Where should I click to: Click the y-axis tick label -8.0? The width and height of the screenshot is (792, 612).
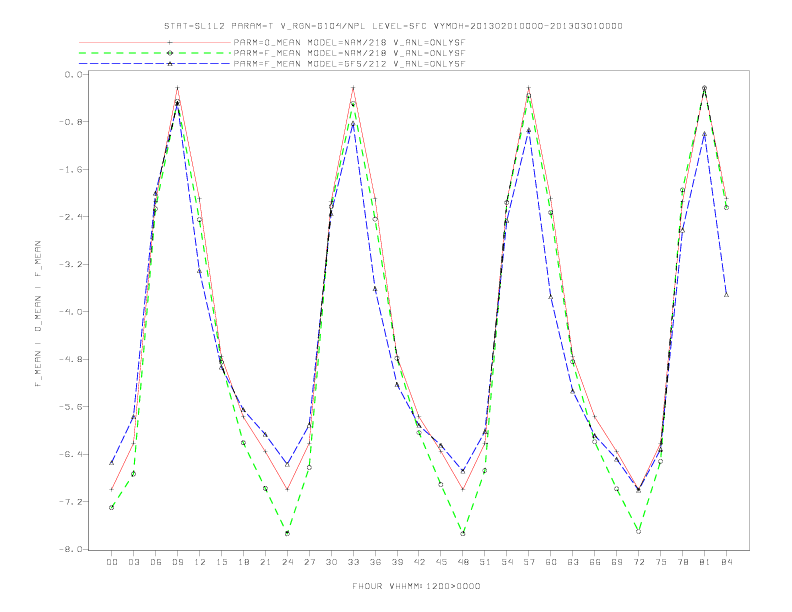pos(71,549)
